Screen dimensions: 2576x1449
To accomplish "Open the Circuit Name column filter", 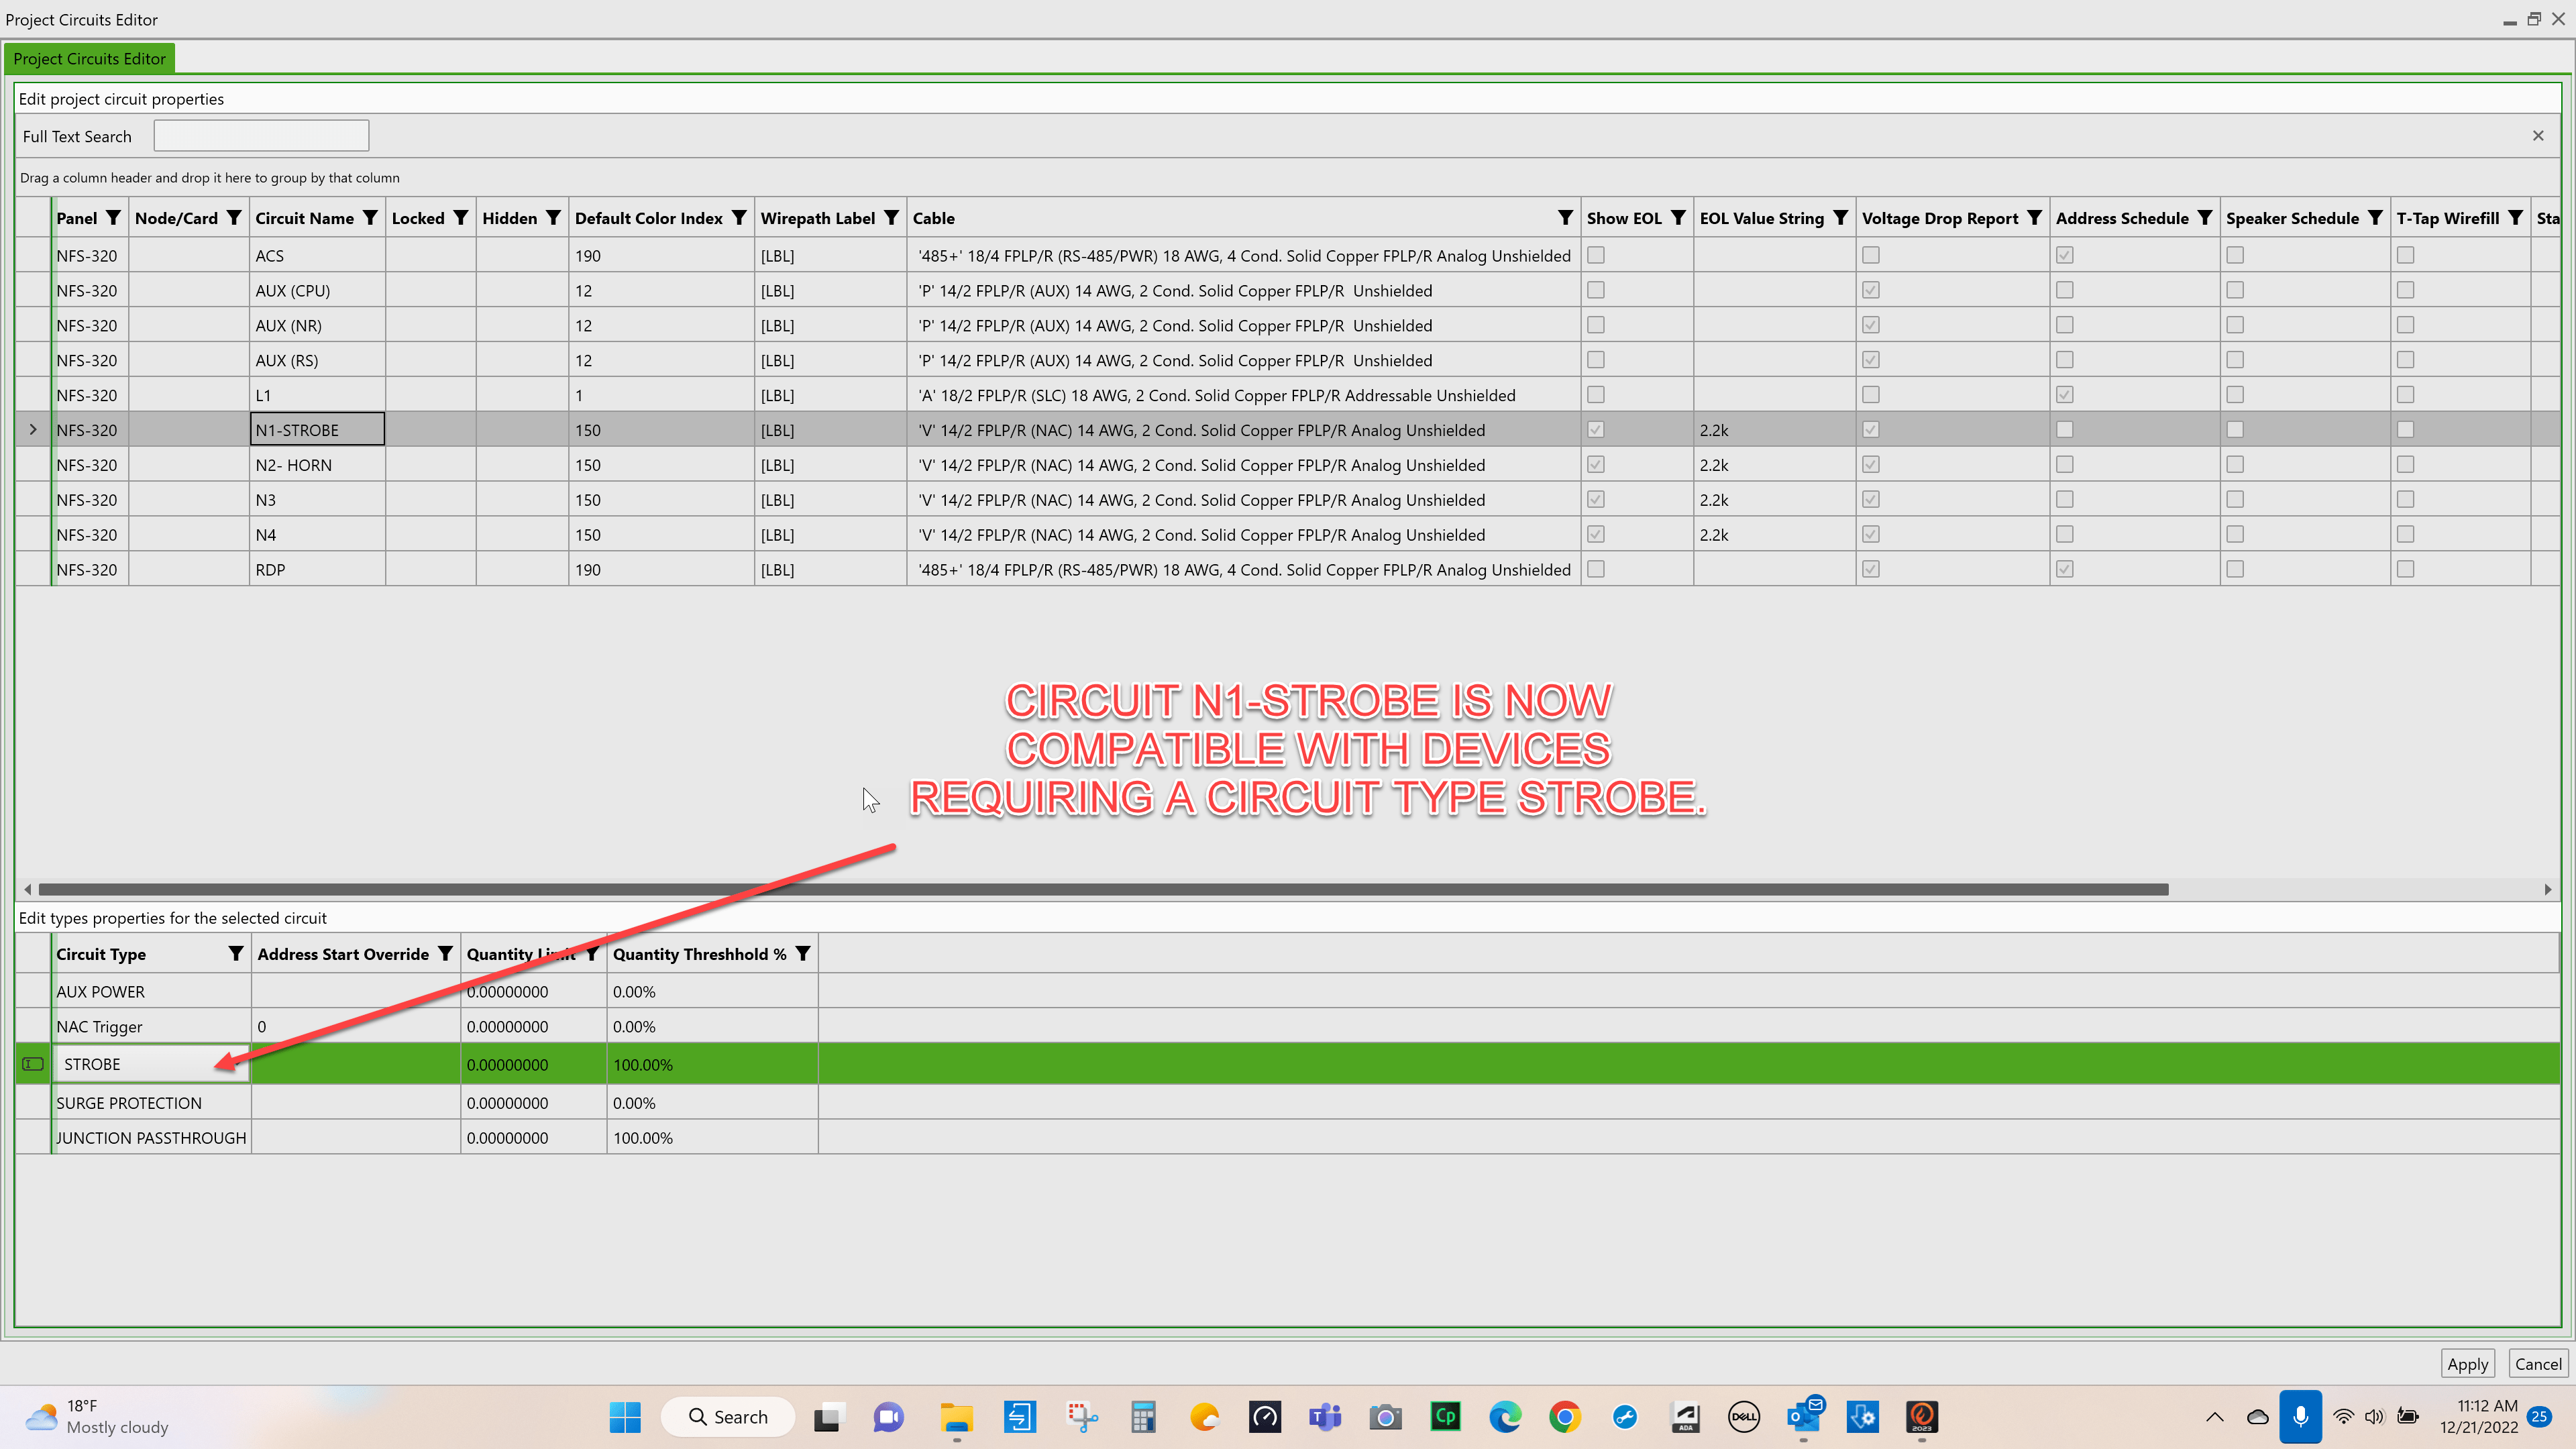I will (x=371, y=217).
